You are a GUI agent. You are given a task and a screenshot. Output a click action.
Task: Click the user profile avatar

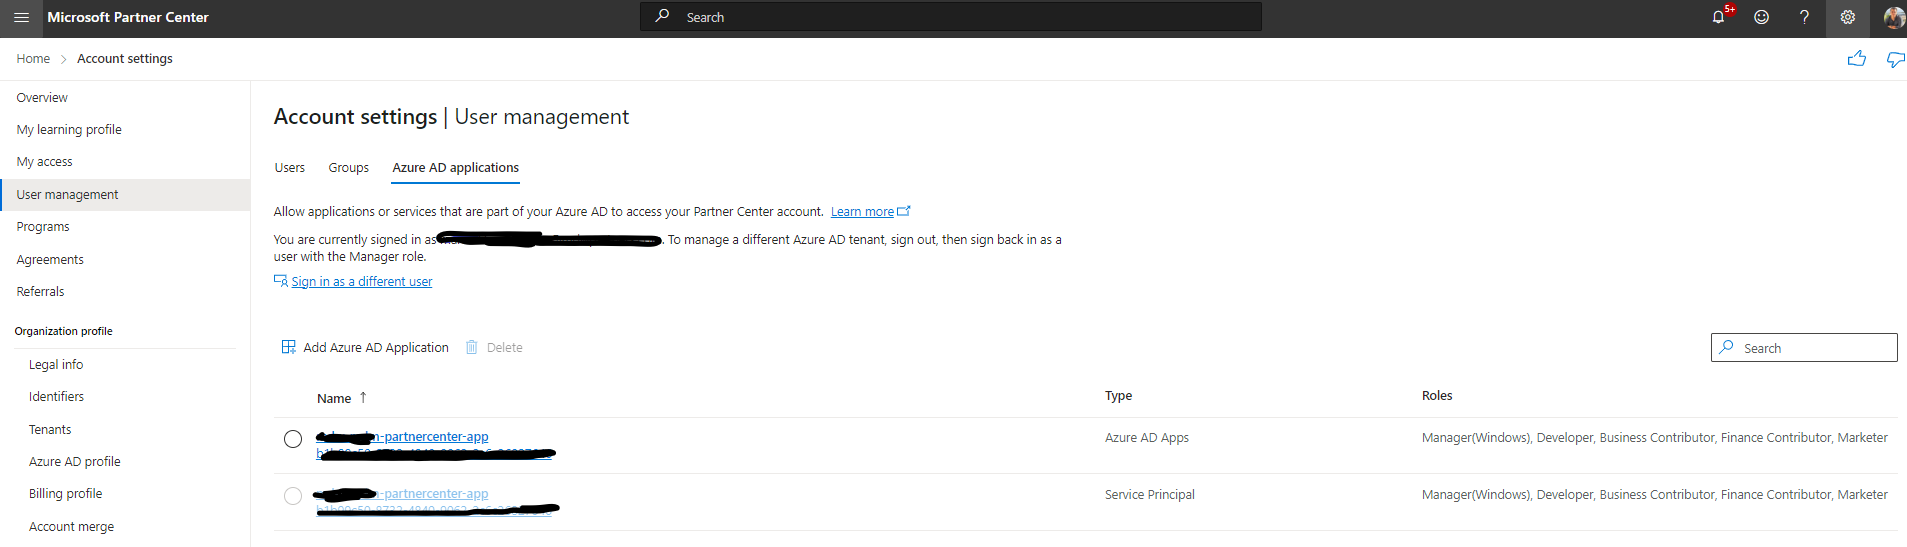point(1893,17)
